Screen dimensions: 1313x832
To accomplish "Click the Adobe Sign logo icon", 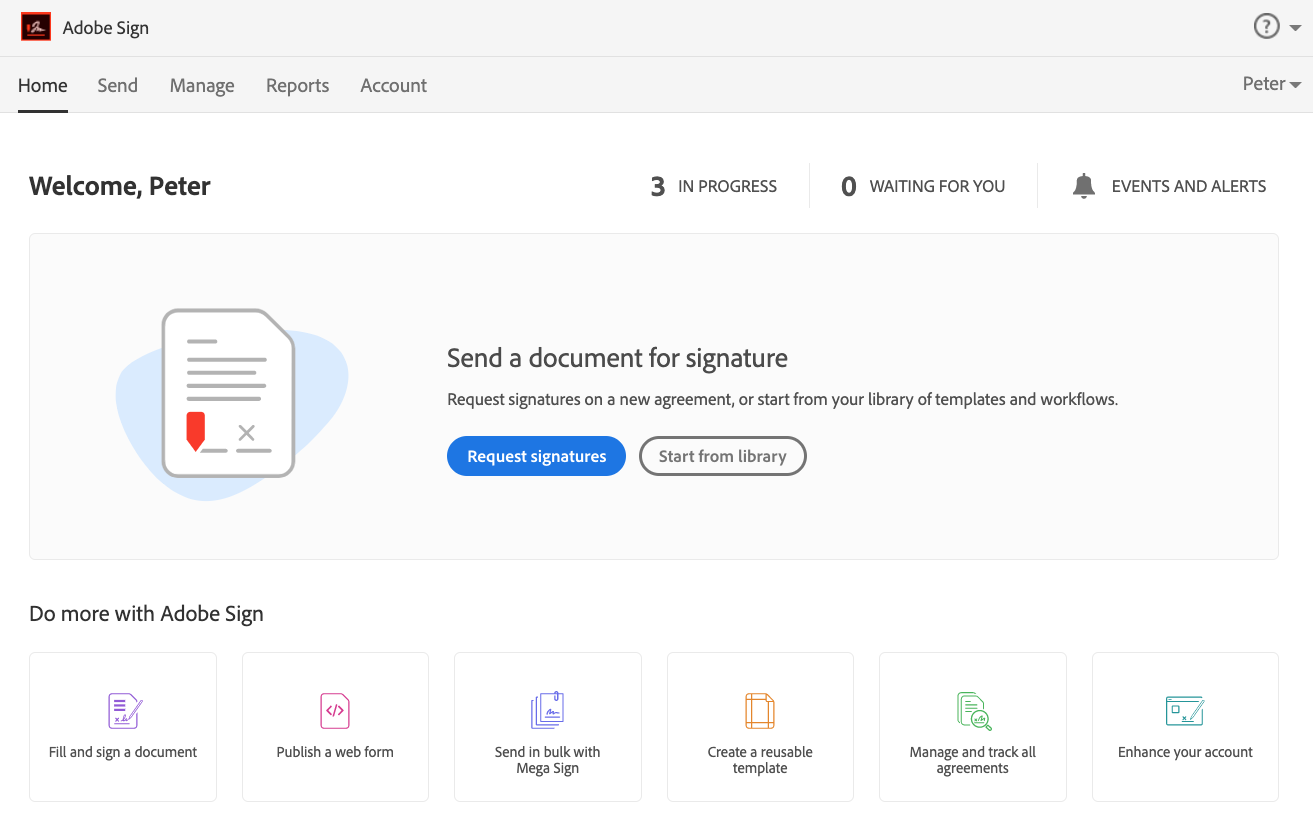I will (x=36, y=27).
